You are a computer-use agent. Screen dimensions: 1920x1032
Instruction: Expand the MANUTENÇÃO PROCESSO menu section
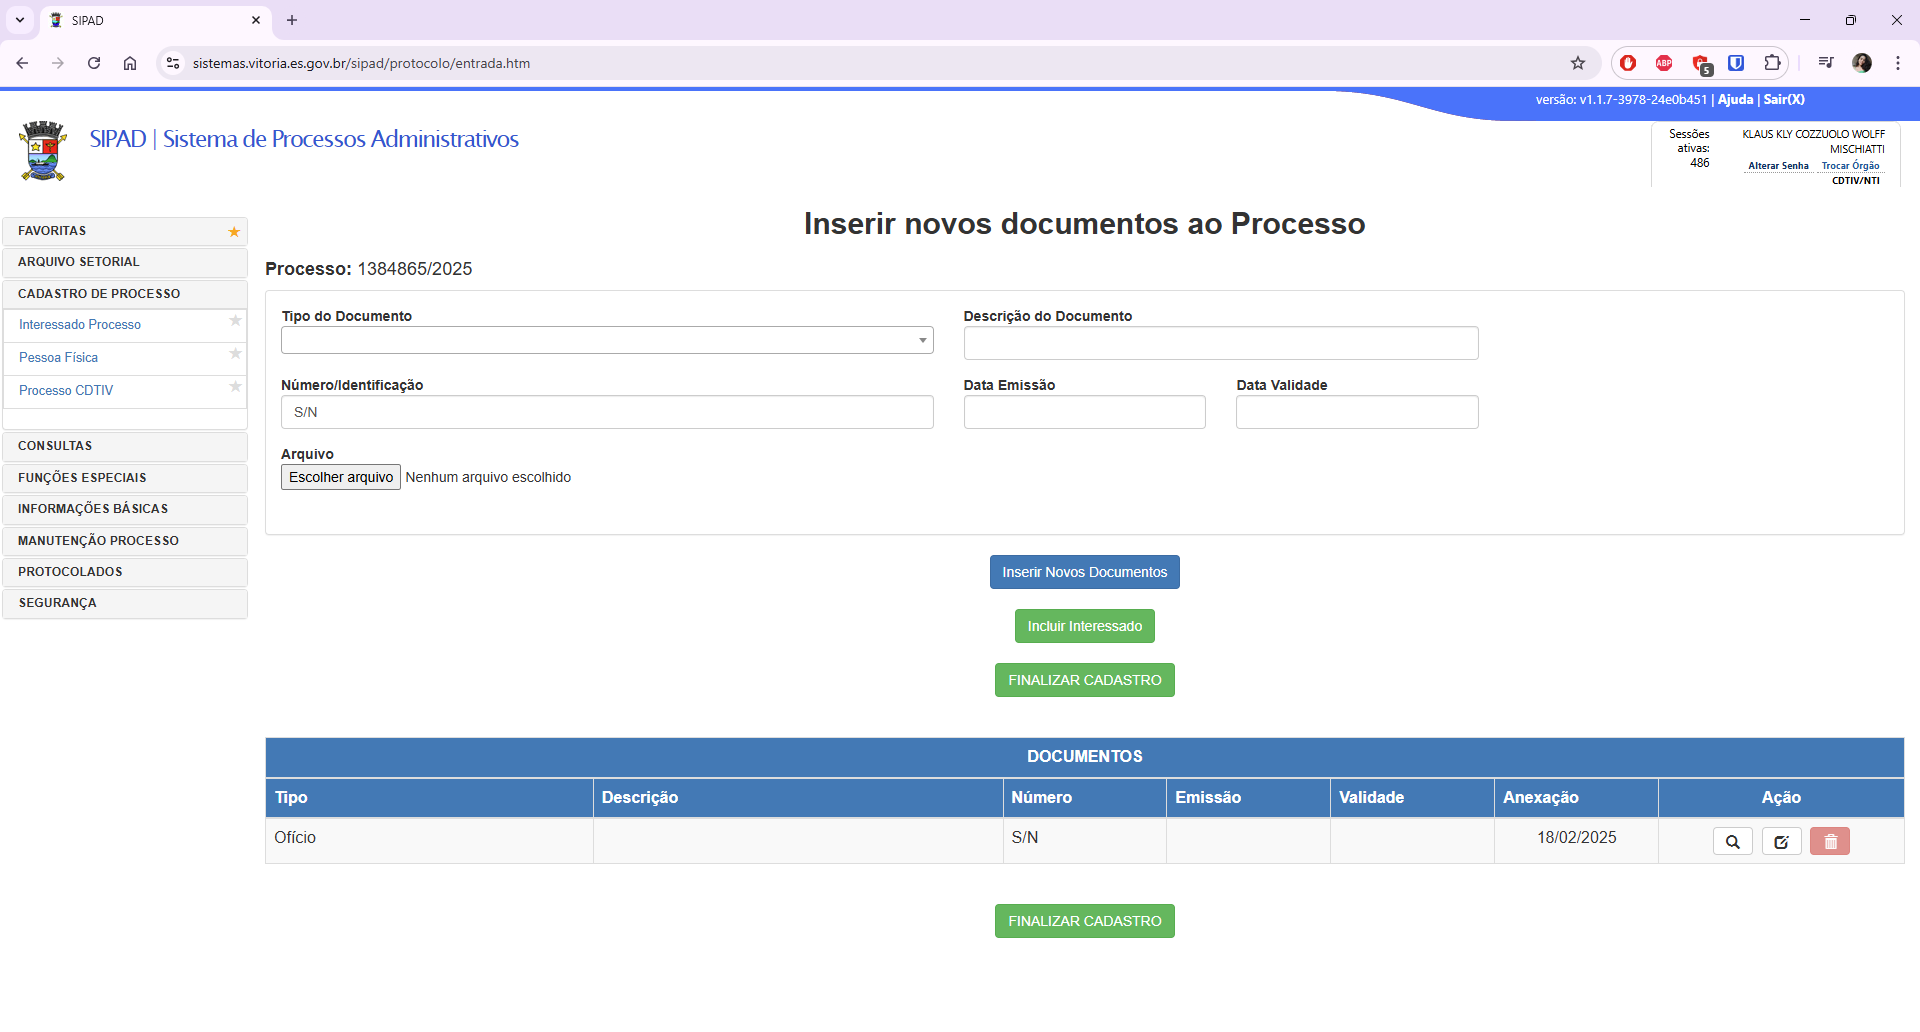(125, 541)
